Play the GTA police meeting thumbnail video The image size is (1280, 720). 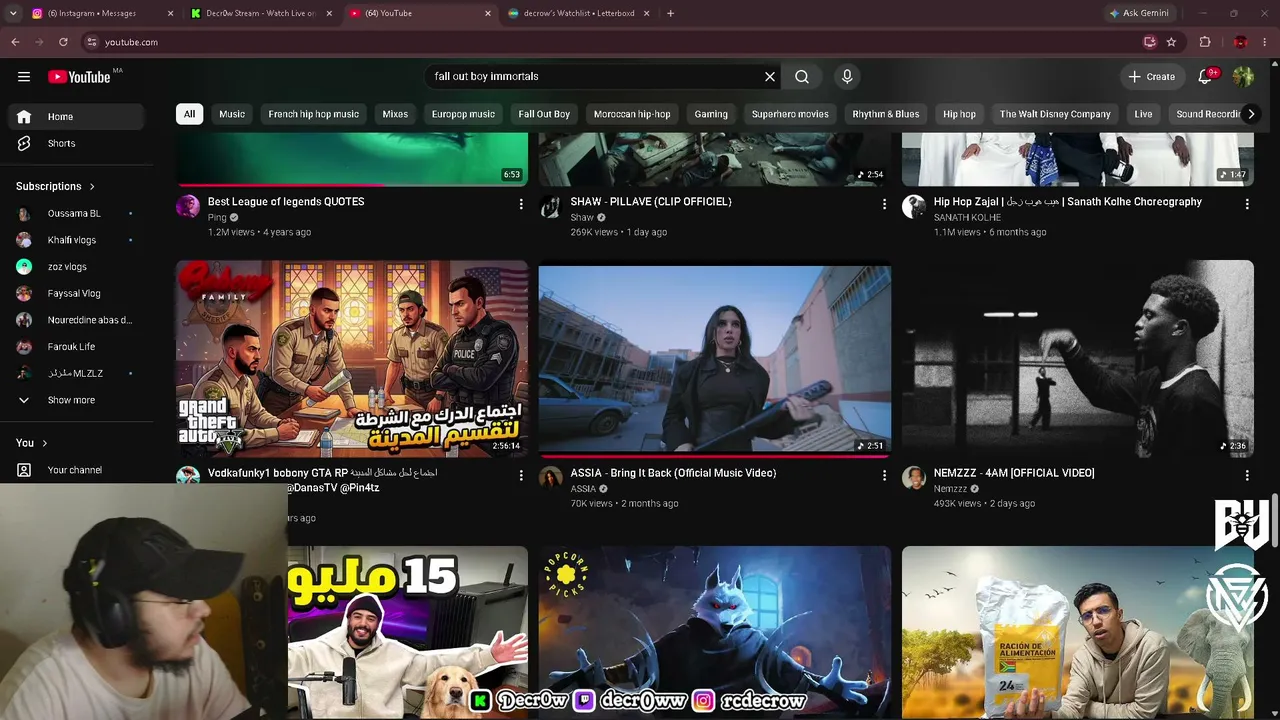point(352,359)
